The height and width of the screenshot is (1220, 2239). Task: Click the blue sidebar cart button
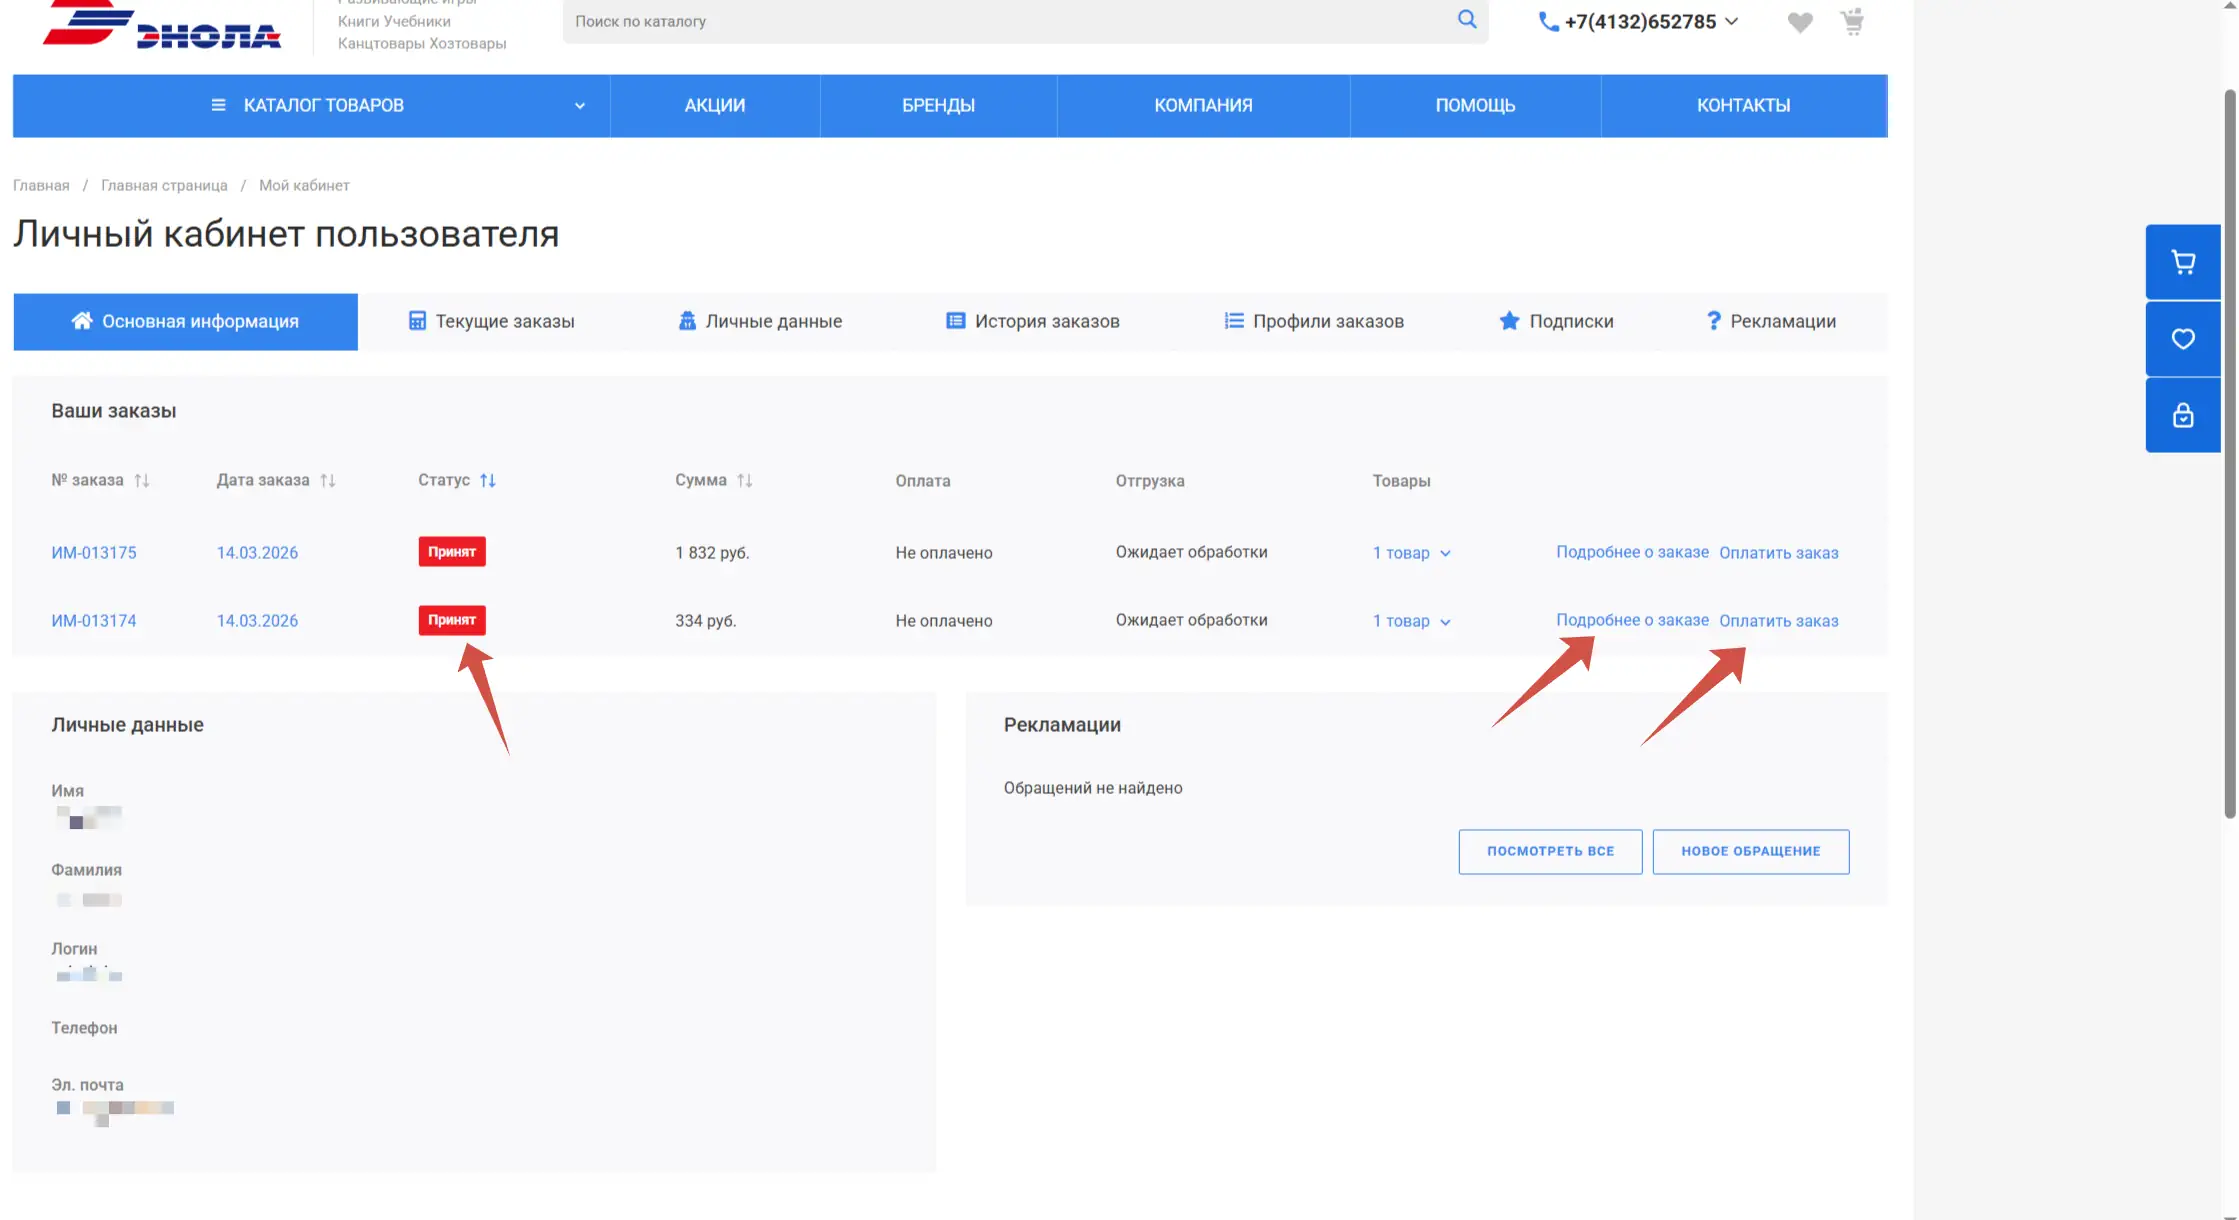coord(2183,262)
